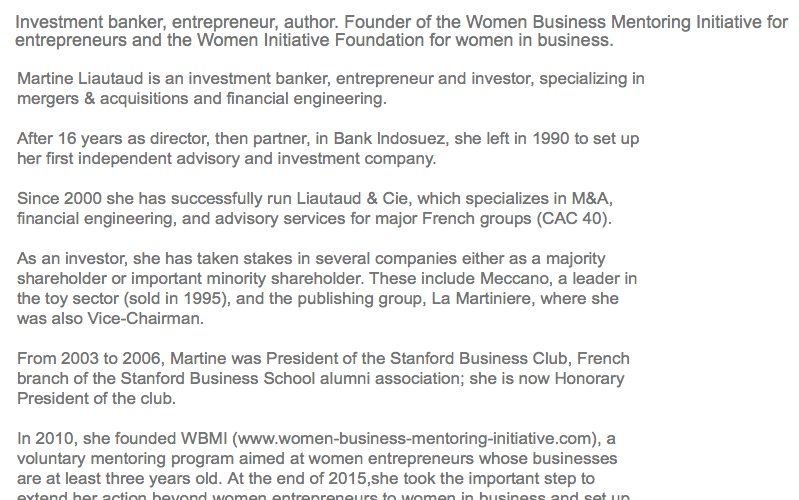799x500 pixels.
Task: Click 'financial engineering' in first paragraph
Action: click(x=304, y=99)
